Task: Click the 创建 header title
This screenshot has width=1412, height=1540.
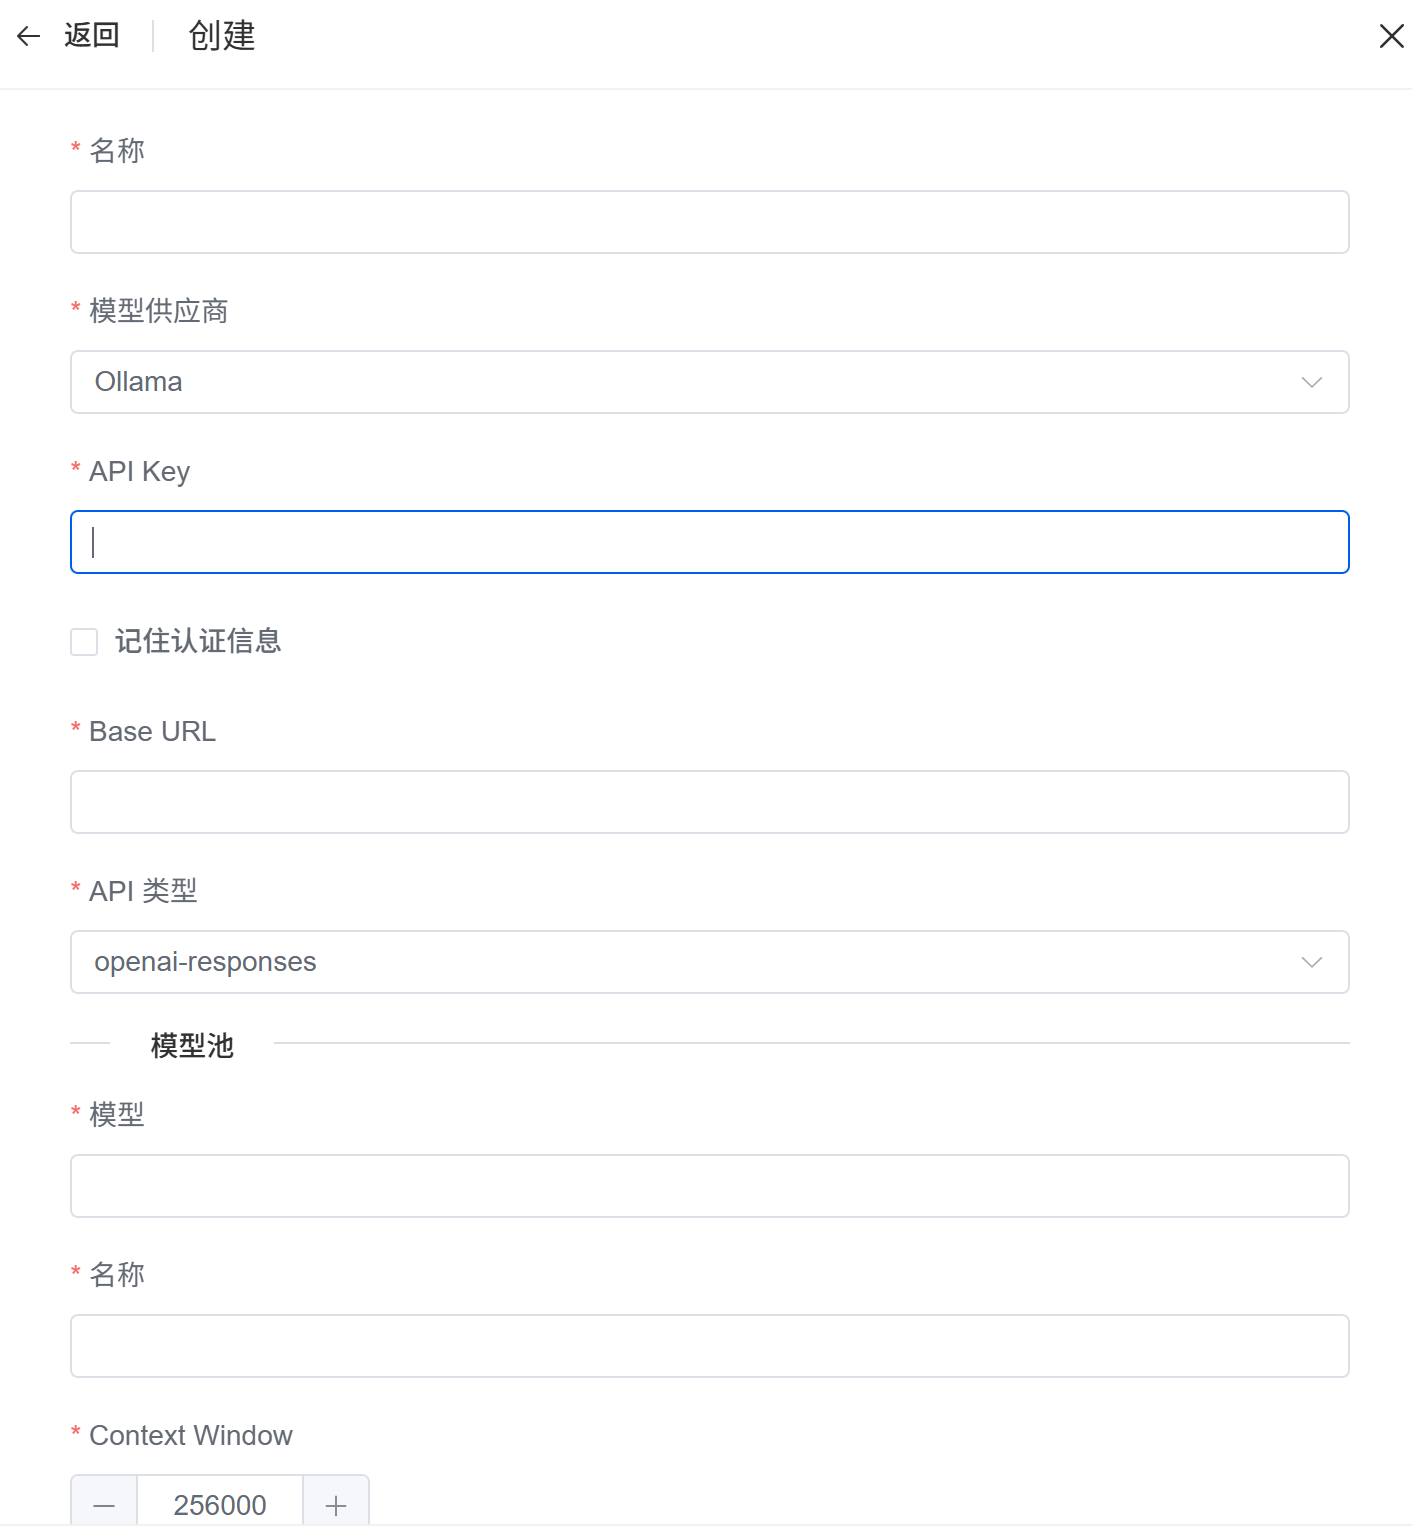Action: click(222, 37)
